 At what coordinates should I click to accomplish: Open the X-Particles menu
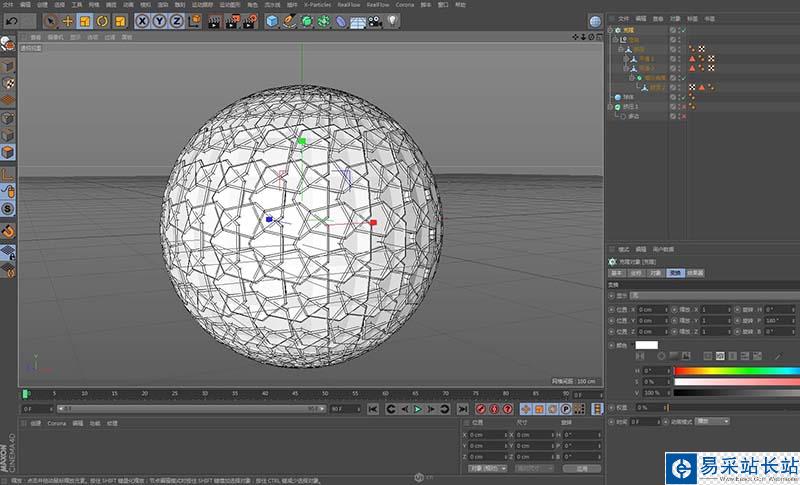(319, 5)
